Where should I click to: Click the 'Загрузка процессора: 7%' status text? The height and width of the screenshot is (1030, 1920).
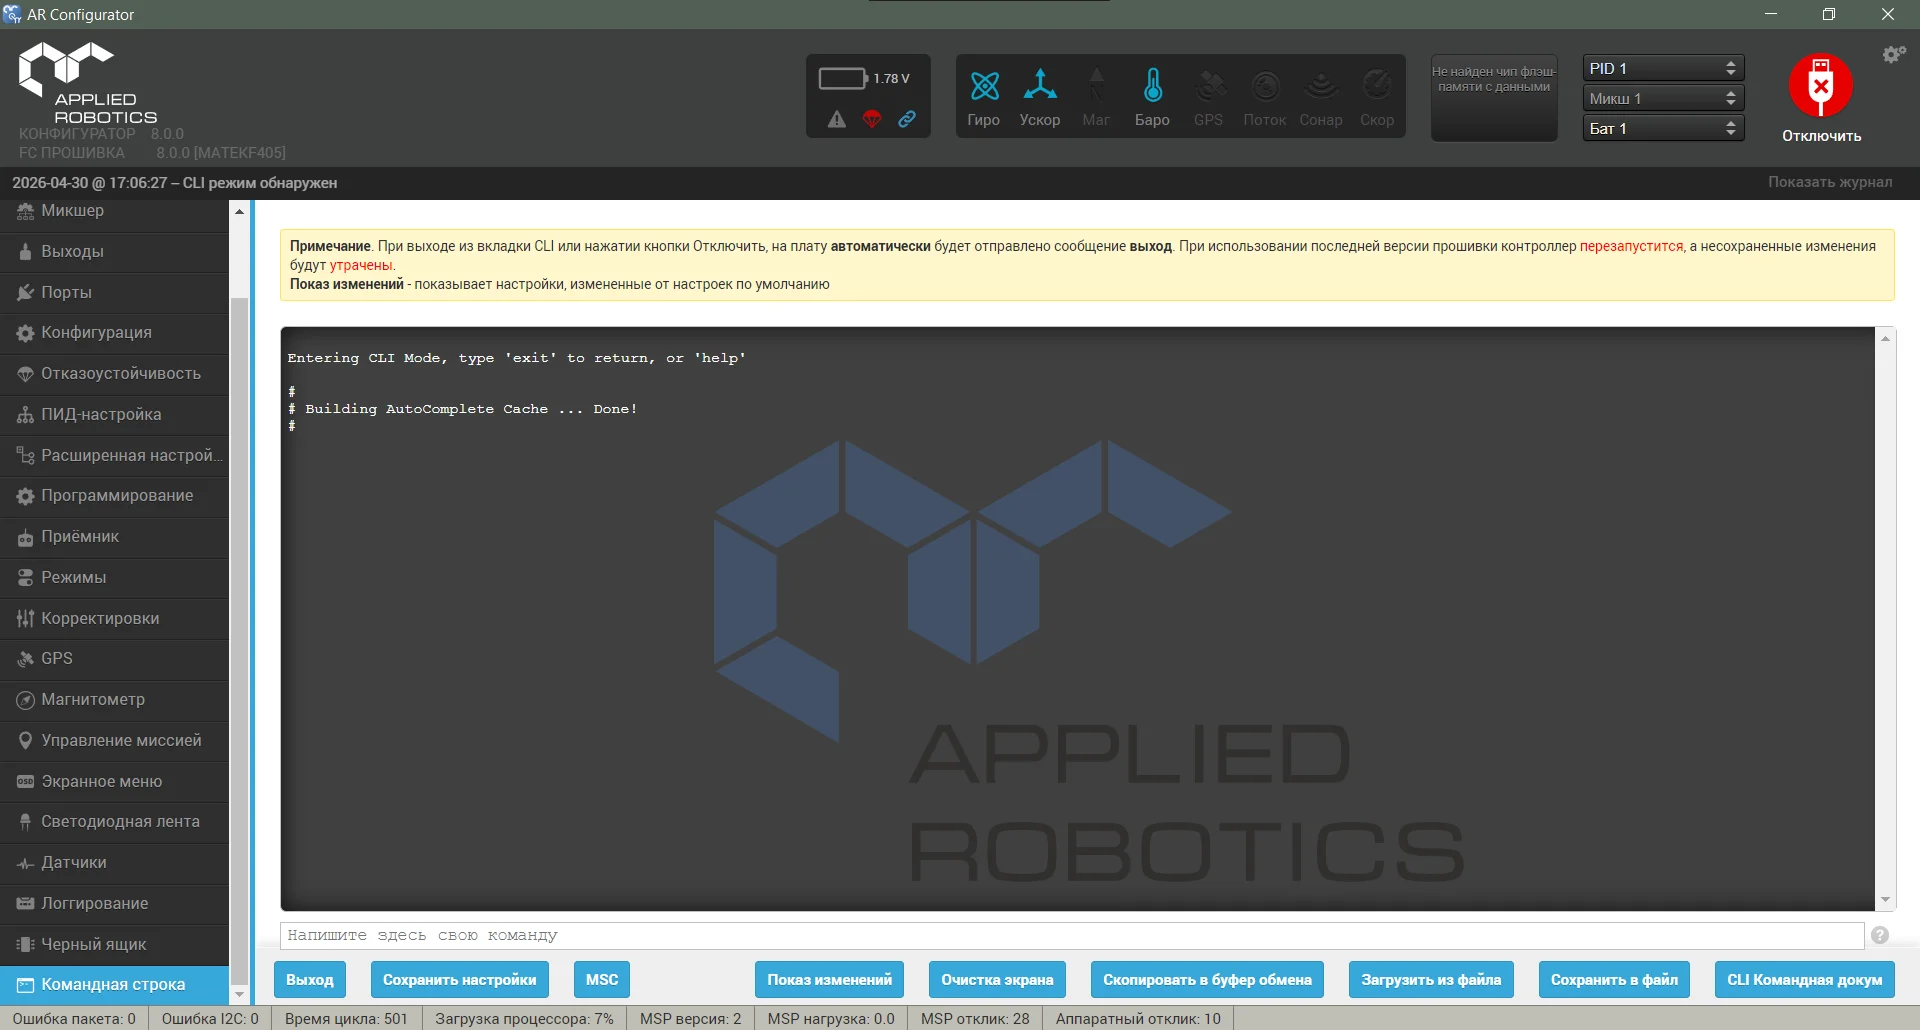point(524,1019)
